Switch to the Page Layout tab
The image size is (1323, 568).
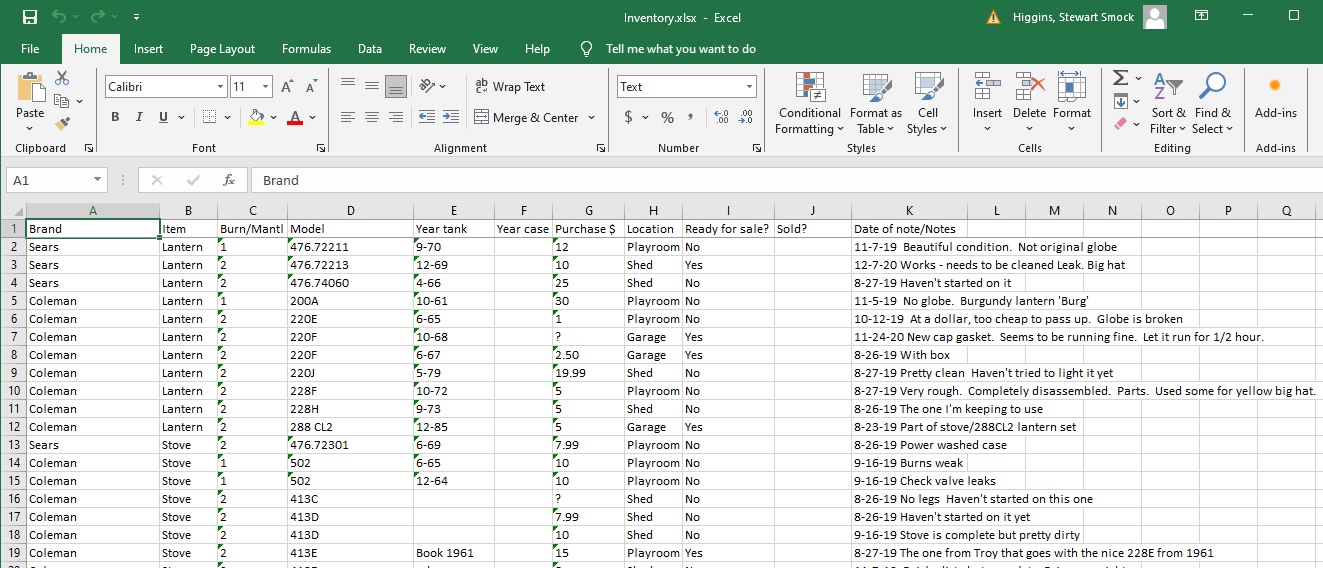point(222,49)
